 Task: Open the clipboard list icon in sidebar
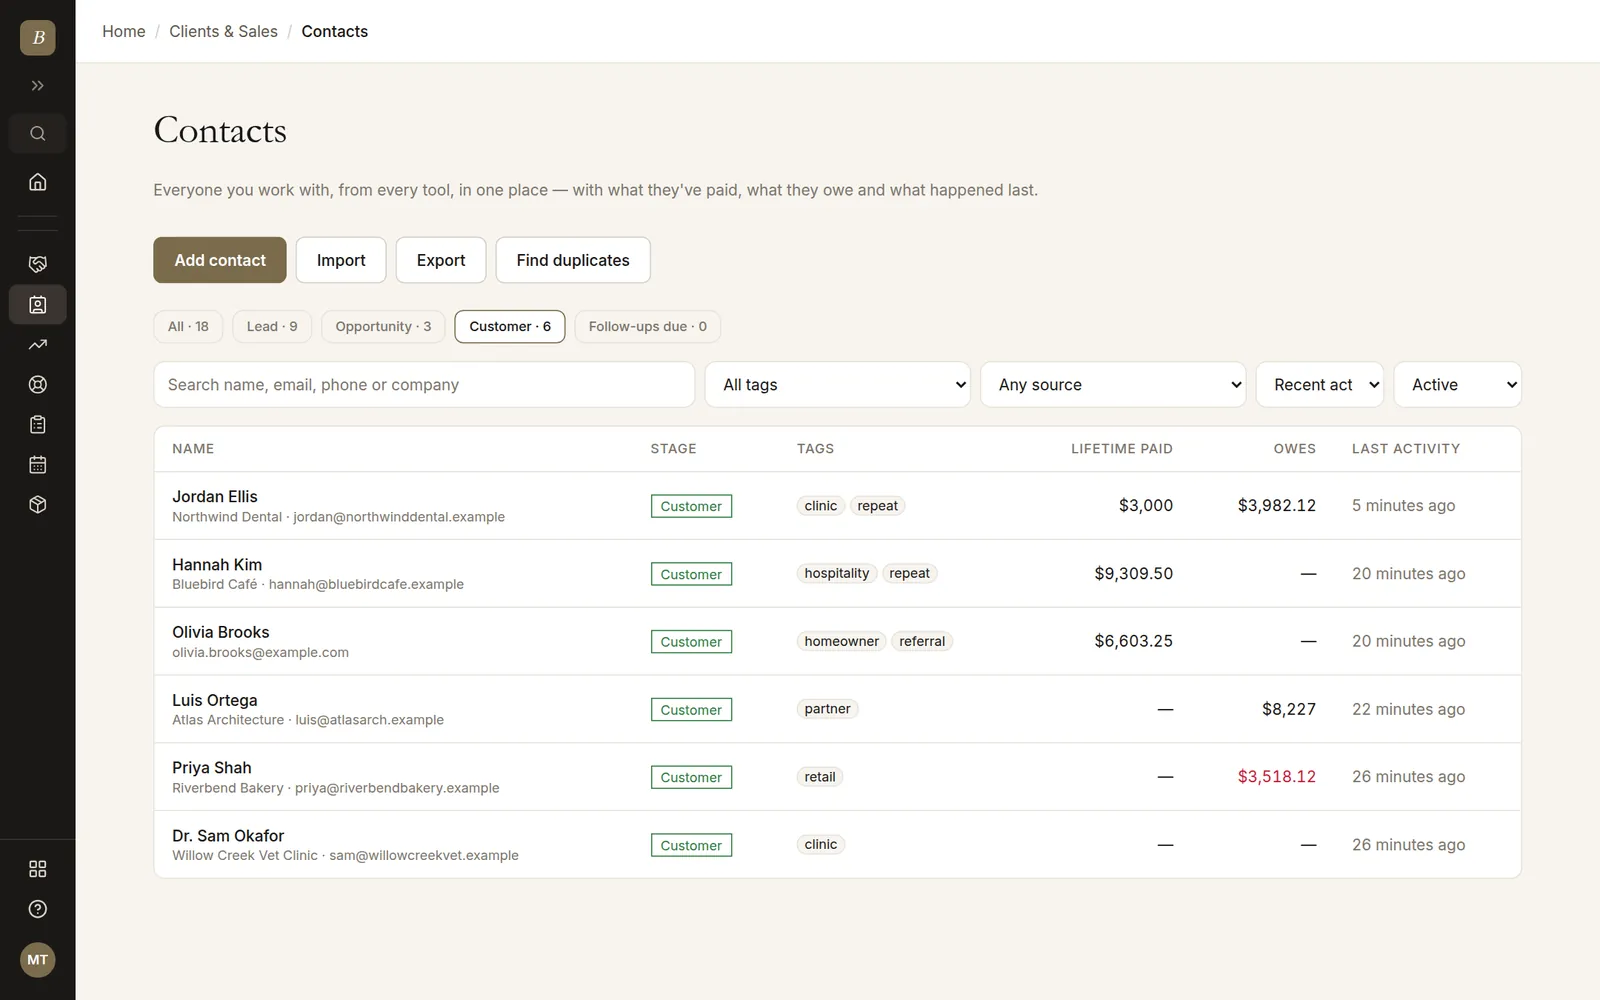[x=38, y=425]
